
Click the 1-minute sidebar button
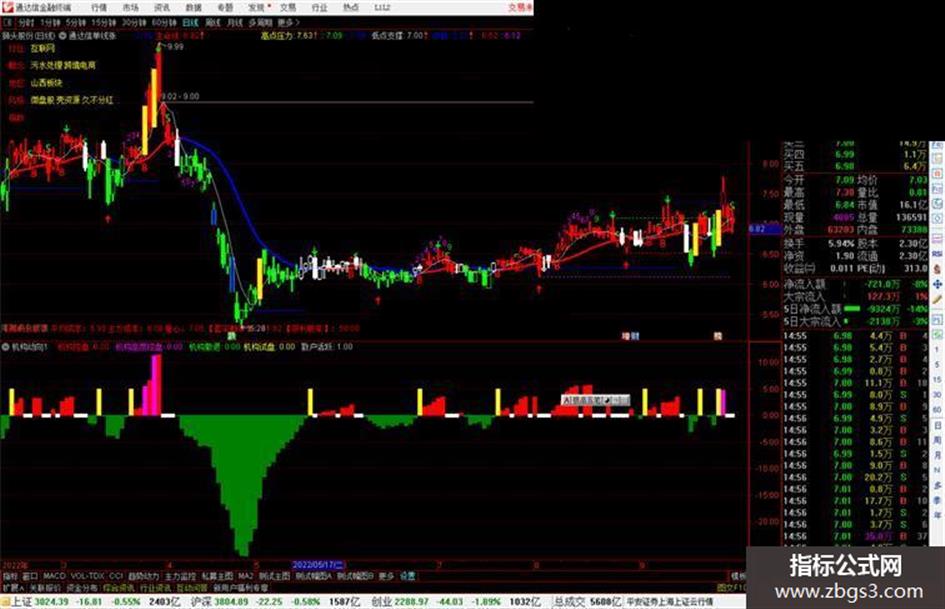click(x=937, y=349)
